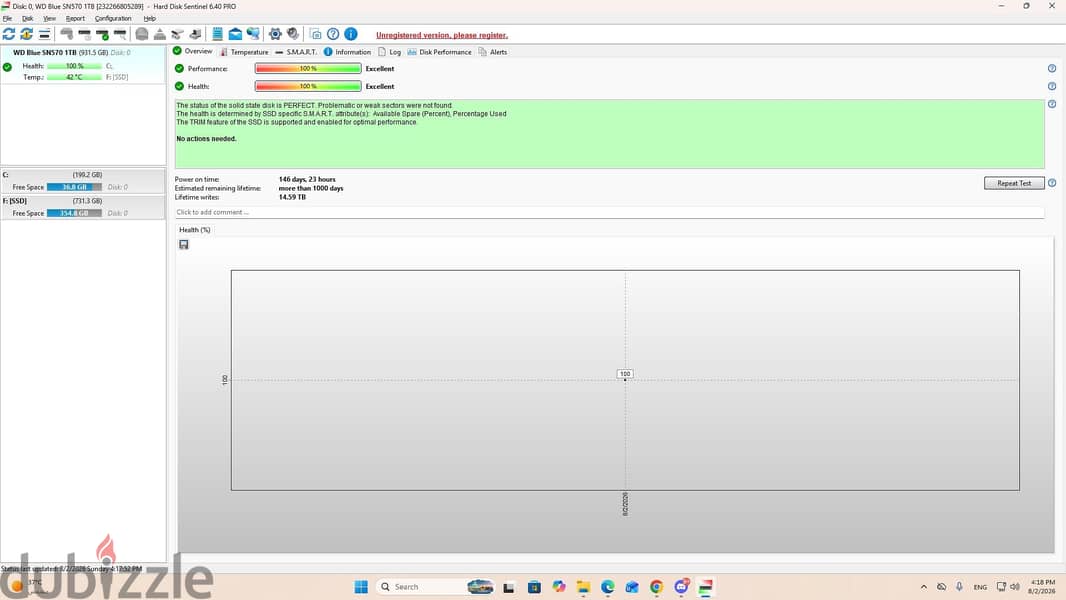Switch to the Temperature tab
Viewport: 1066px width, 600px height.
coord(244,52)
